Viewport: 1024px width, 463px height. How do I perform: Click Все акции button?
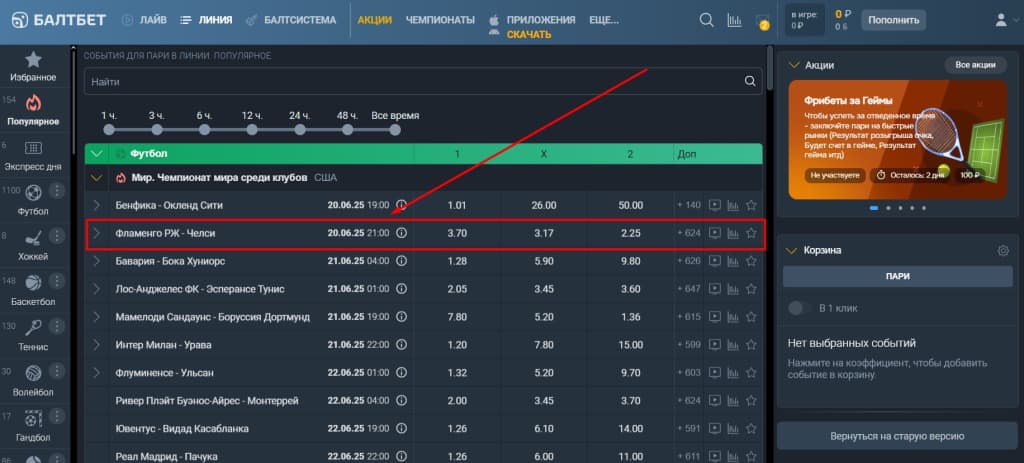coord(975,65)
